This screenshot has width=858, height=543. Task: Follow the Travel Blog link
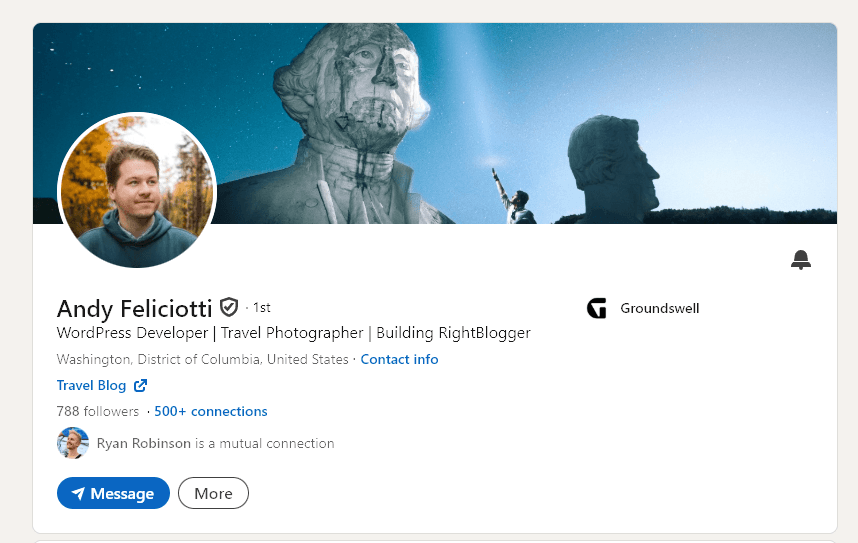91,385
